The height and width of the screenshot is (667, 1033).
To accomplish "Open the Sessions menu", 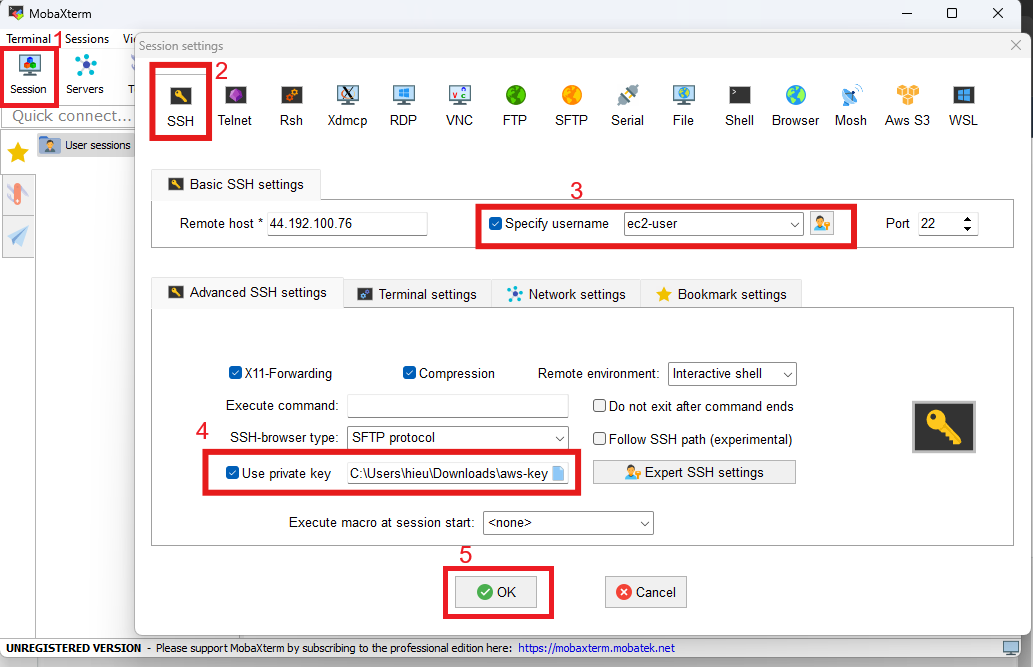I will [87, 39].
